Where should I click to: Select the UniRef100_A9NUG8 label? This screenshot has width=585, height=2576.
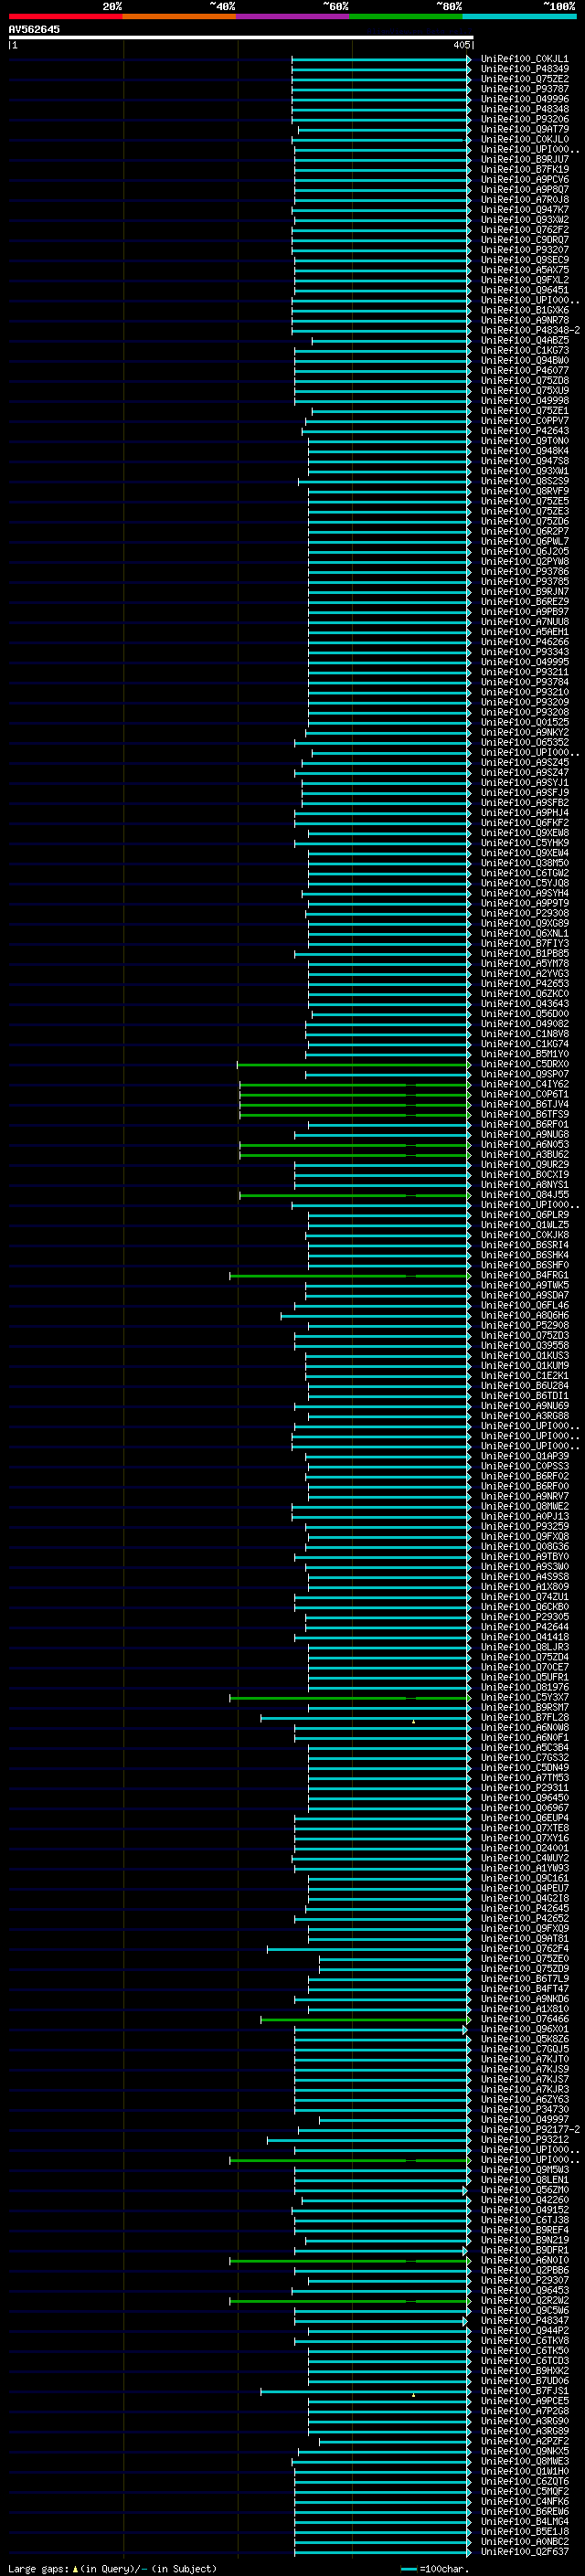click(524, 1134)
